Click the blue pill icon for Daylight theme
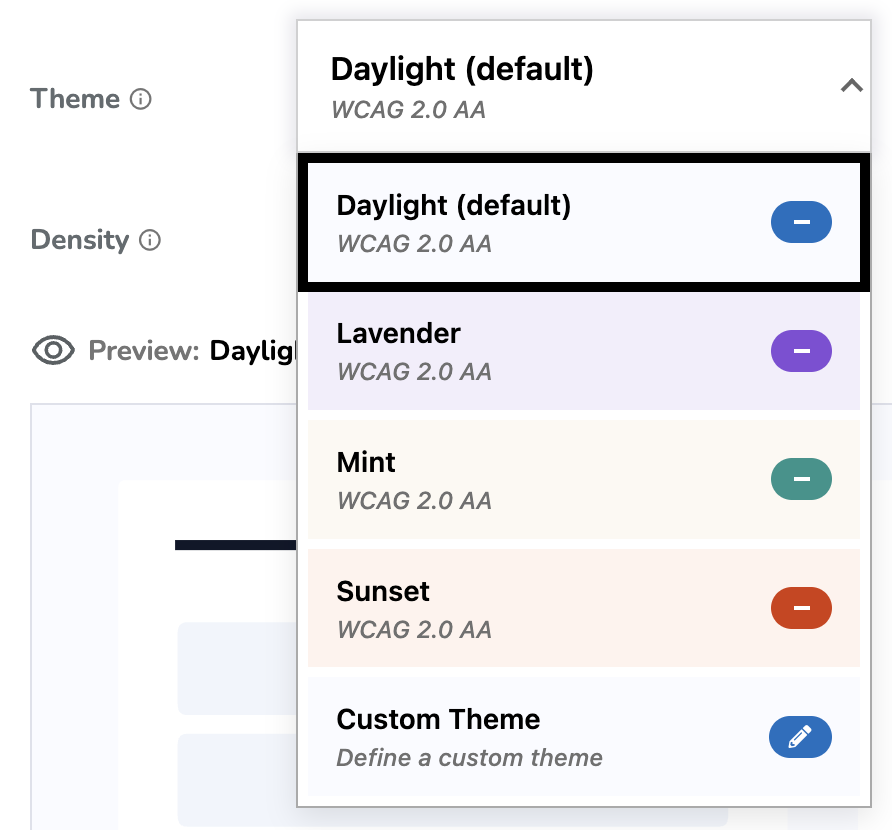The width and height of the screenshot is (892, 830). pos(800,222)
